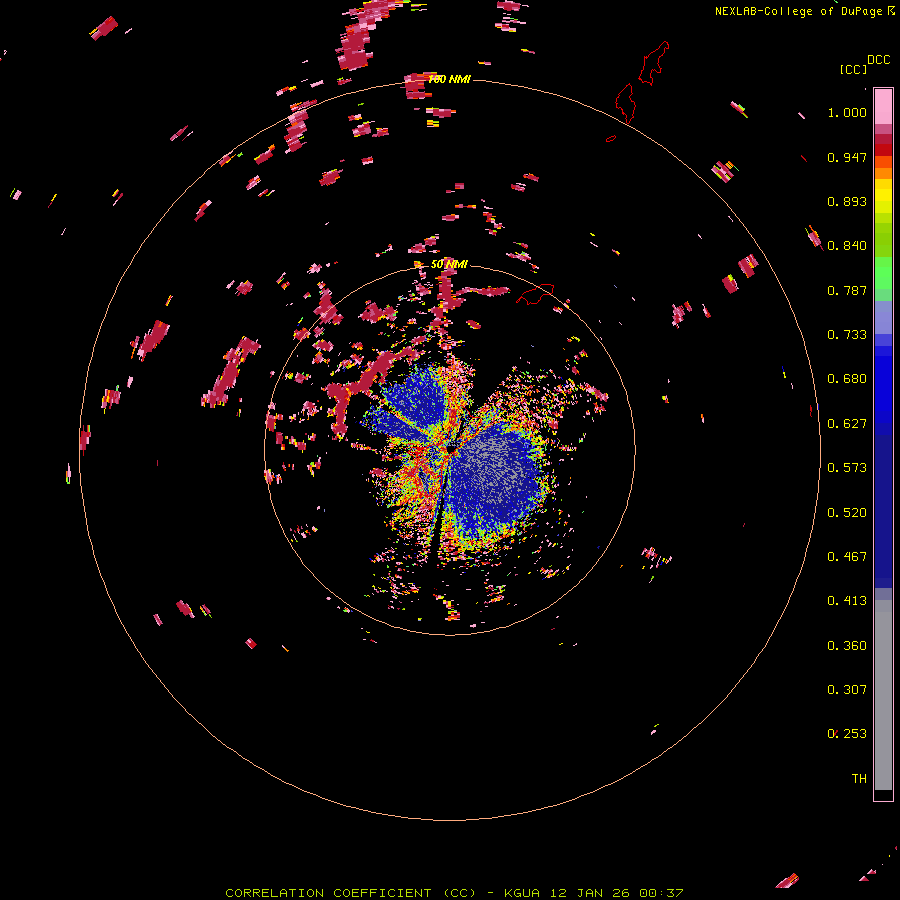Image resolution: width=900 pixels, height=900 pixels.
Task: Select the 0.520 scale value
Action: tap(847, 513)
